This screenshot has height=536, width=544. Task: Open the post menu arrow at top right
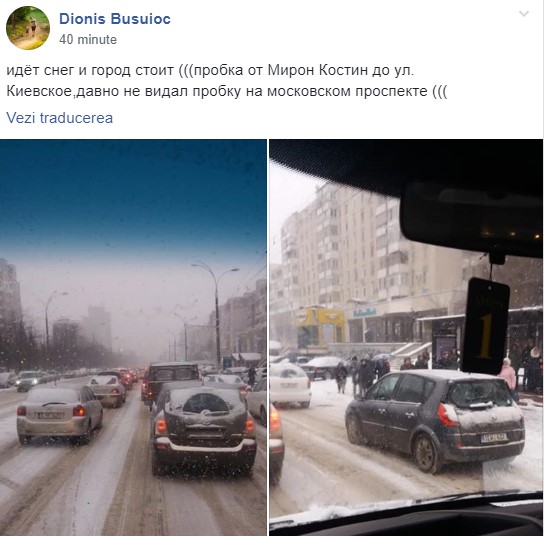tap(524, 14)
